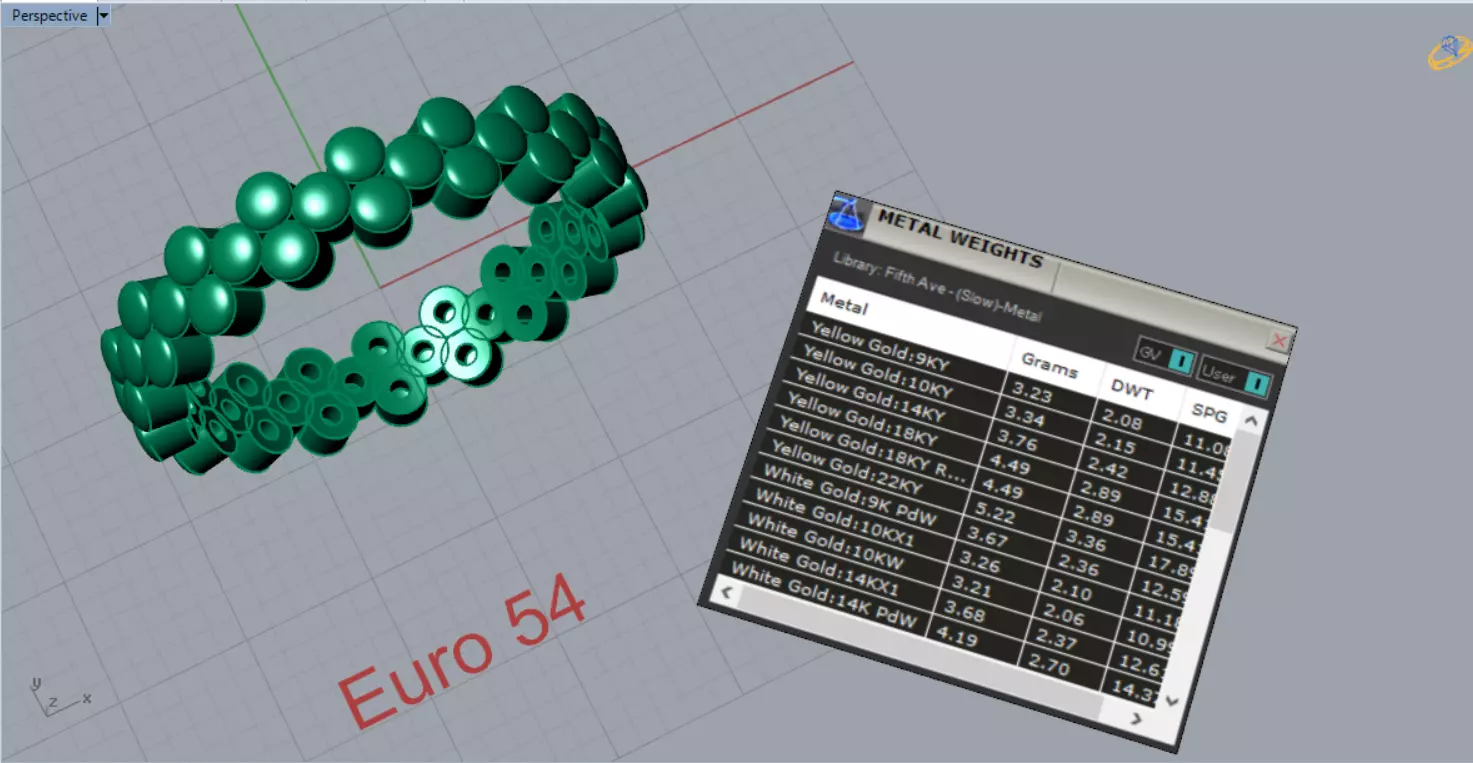Click the 5.22 grams cell
The height and width of the screenshot is (763, 1473).
pyautogui.click(x=1012, y=516)
